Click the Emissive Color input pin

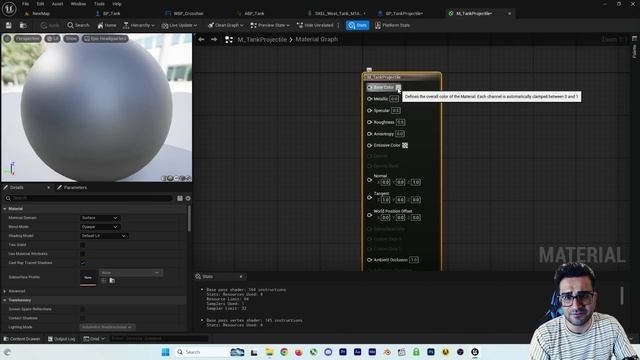[x=369, y=145]
